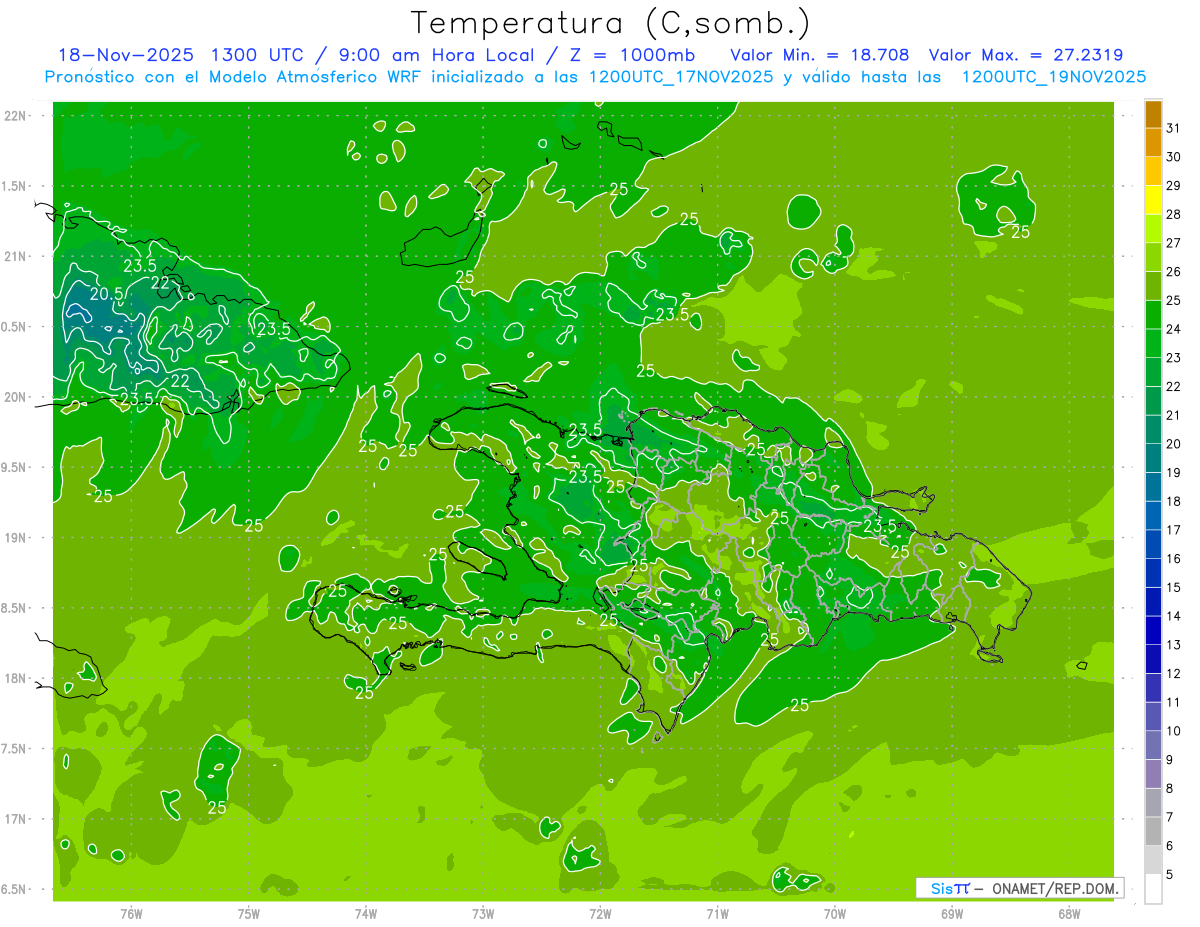This screenshot has height=927, width=1200.
Task: Click the '21N' latitude axis label
Action: pyautogui.click(x=15, y=257)
